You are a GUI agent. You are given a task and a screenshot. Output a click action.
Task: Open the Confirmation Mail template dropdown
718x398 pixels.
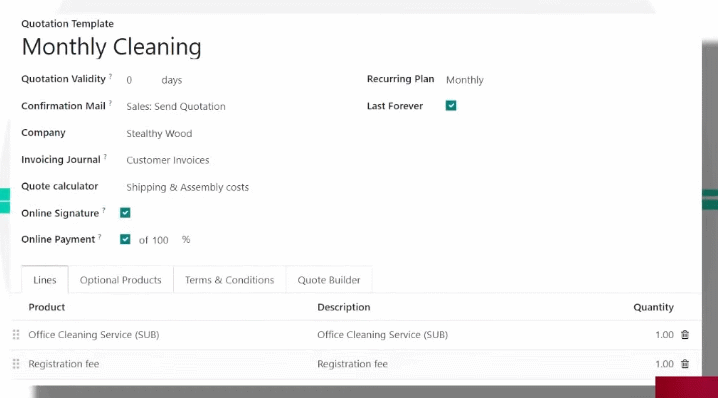click(x=176, y=107)
